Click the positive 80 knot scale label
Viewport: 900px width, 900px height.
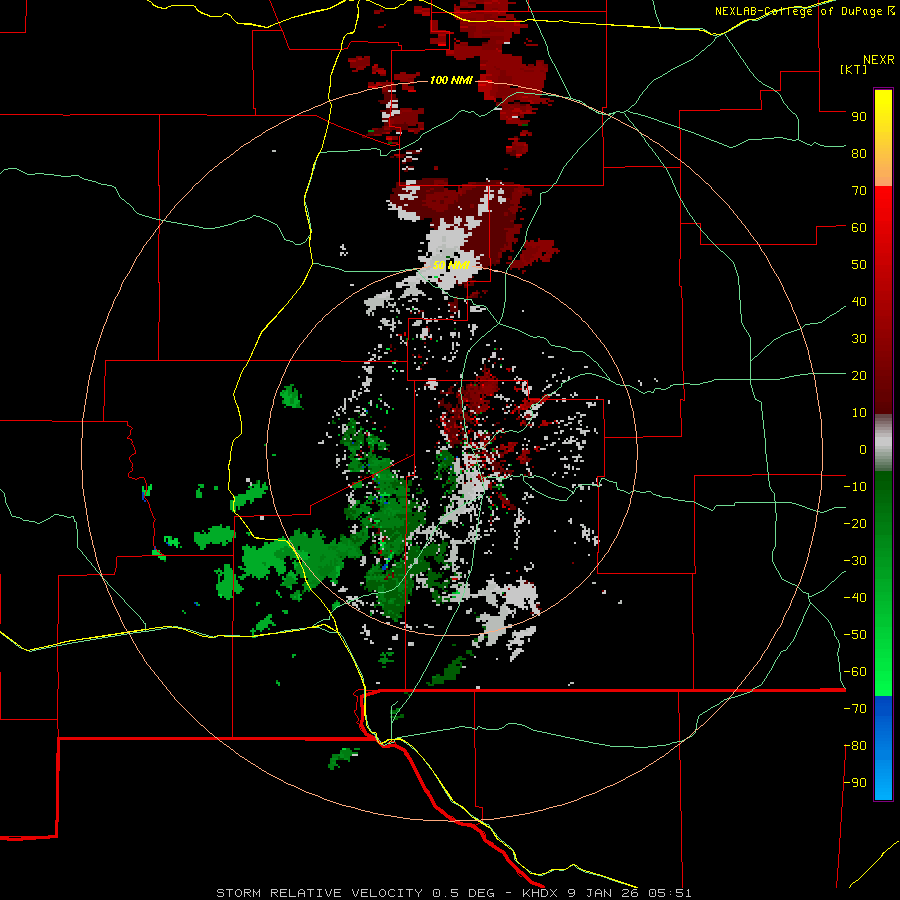[x=859, y=153]
